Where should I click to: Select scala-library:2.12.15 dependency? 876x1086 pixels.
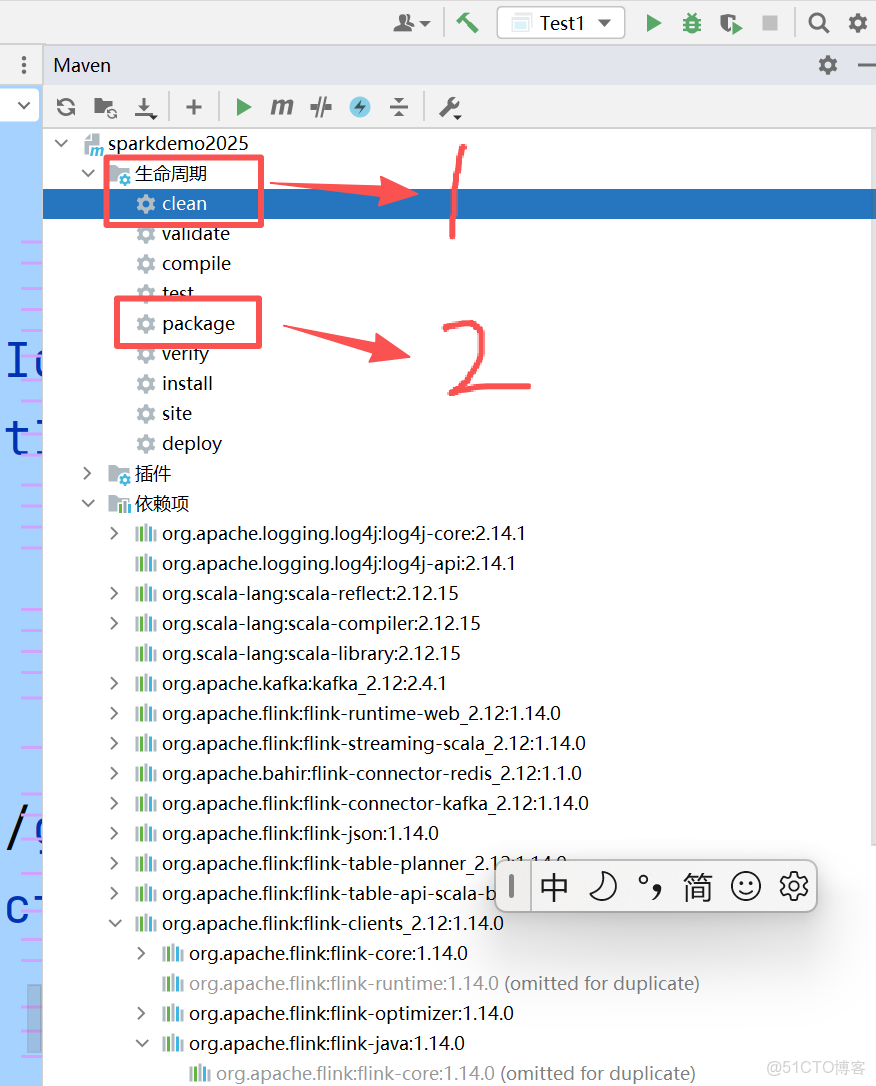coord(311,654)
